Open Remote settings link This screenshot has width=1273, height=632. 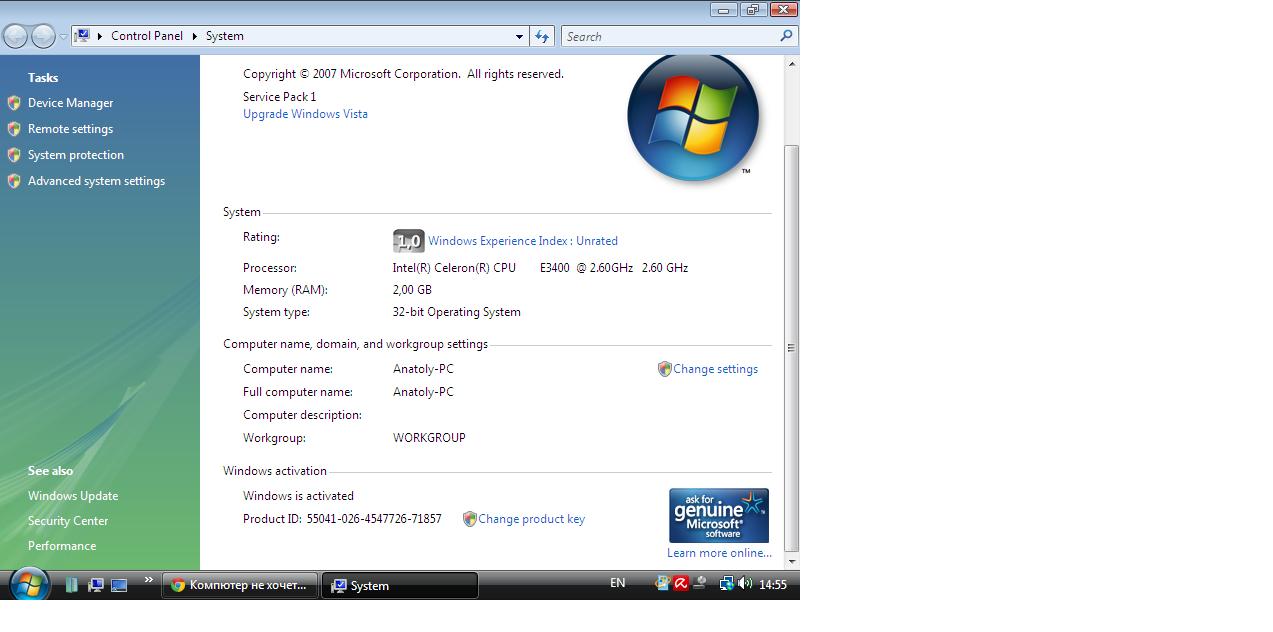(x=70, y=129)
